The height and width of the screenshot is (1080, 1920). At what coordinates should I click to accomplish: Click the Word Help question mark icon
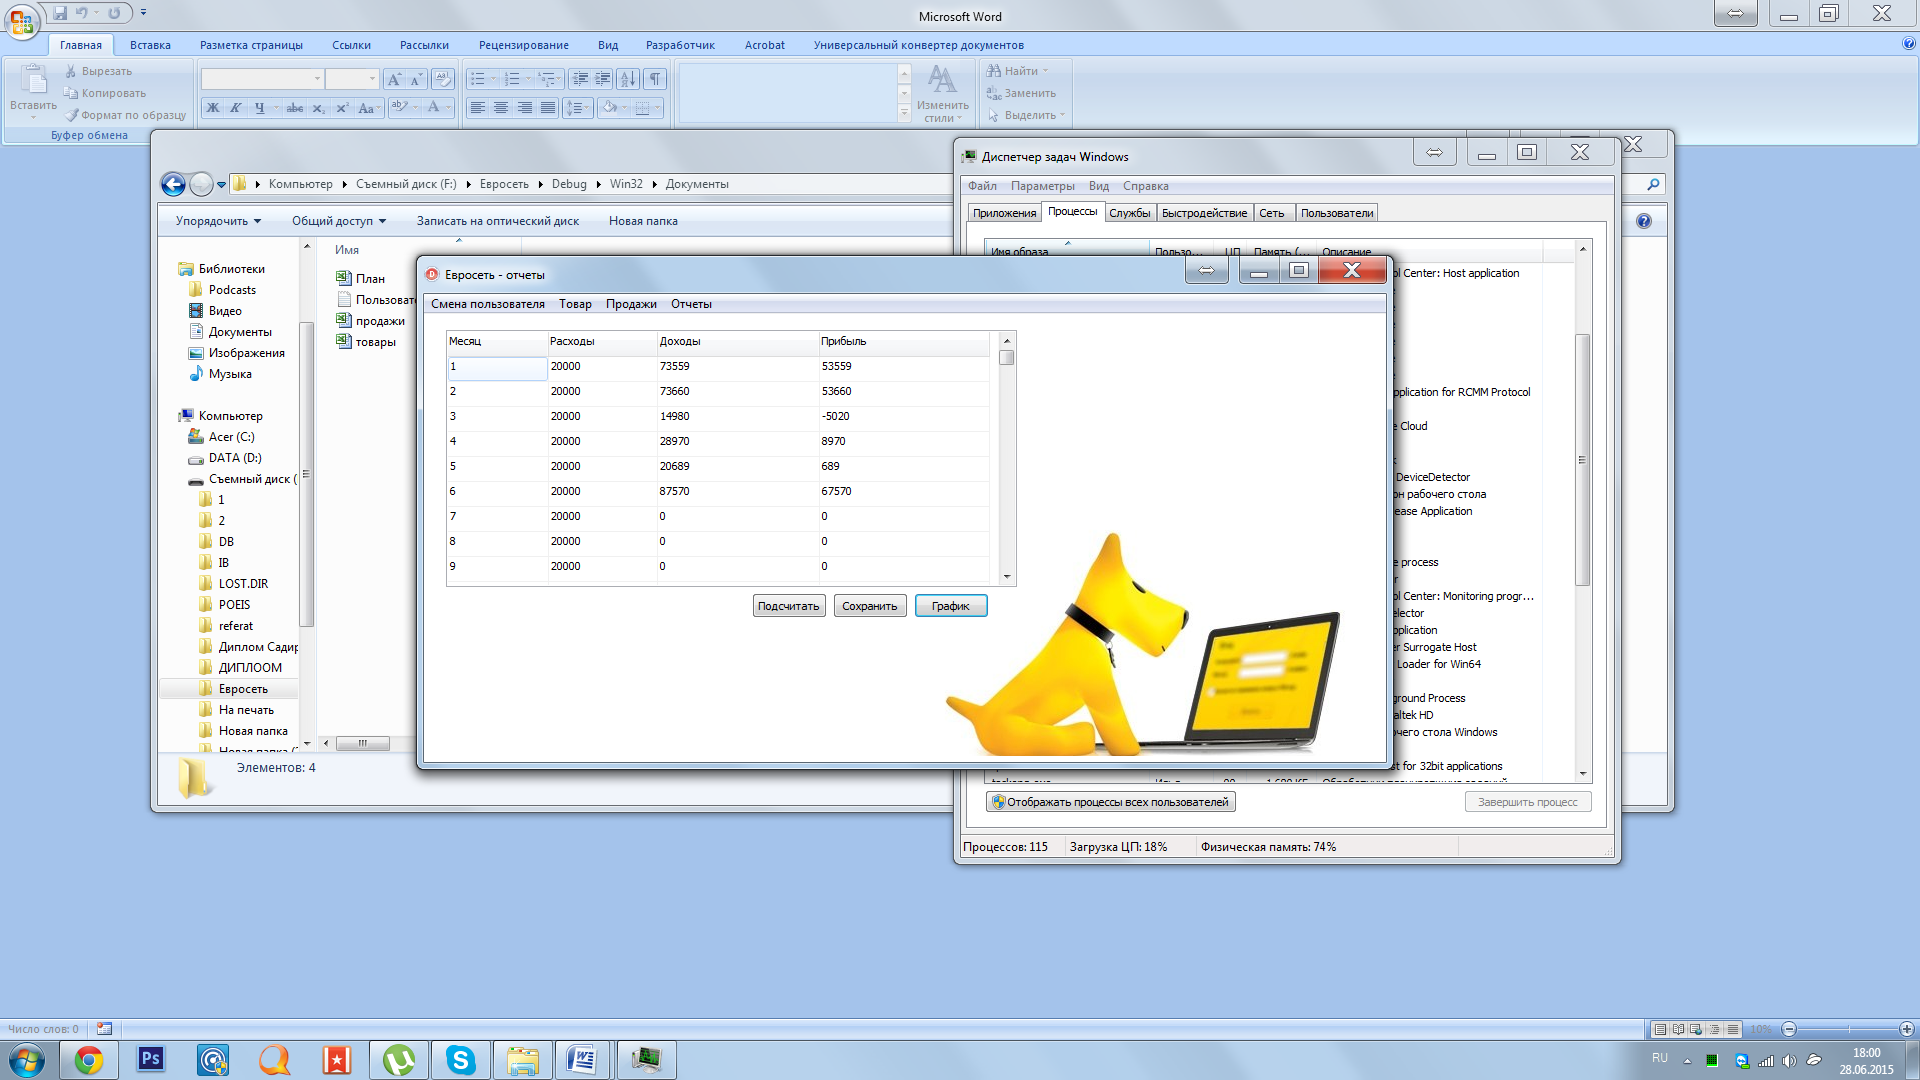click(x=1909, y=44)
